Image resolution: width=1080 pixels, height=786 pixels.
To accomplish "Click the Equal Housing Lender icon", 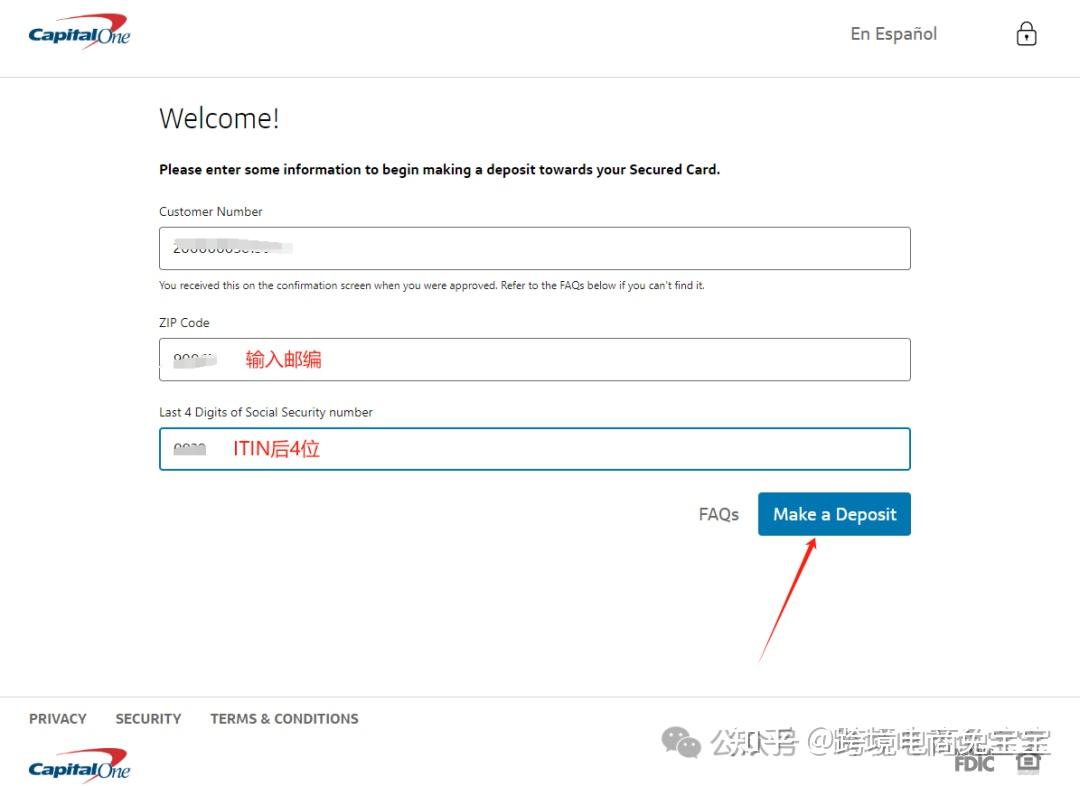I will (x=1030, y=762).
